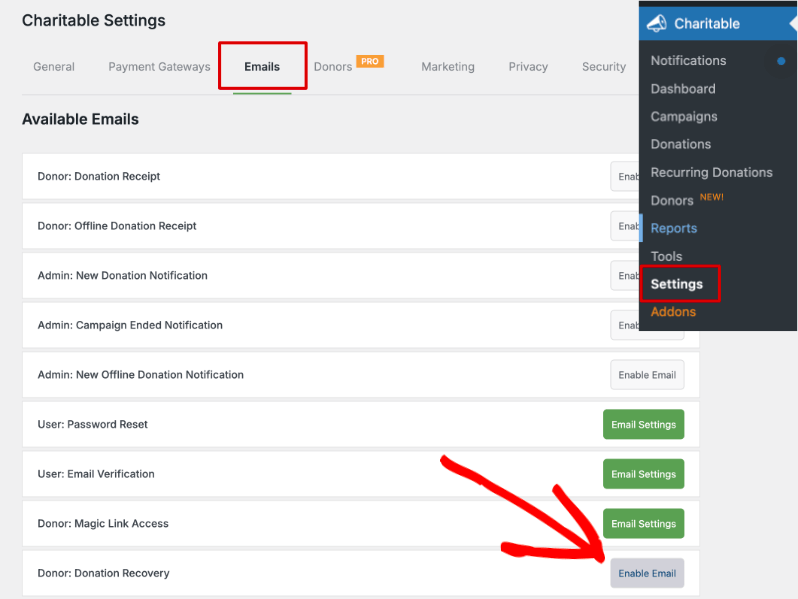Open Donations in sidebar menu

click(681, 144)
